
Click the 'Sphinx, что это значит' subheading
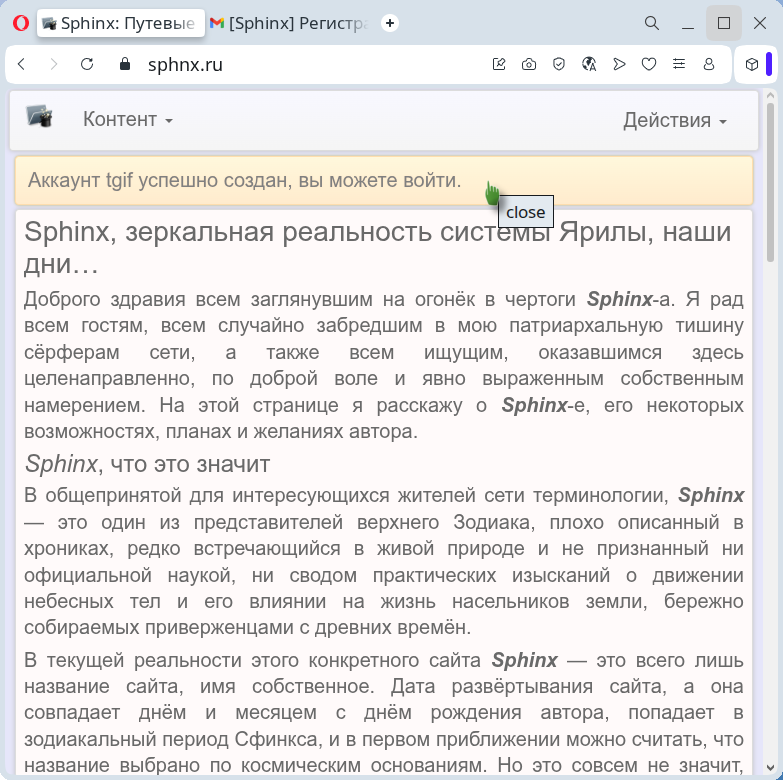coord(147,464)
